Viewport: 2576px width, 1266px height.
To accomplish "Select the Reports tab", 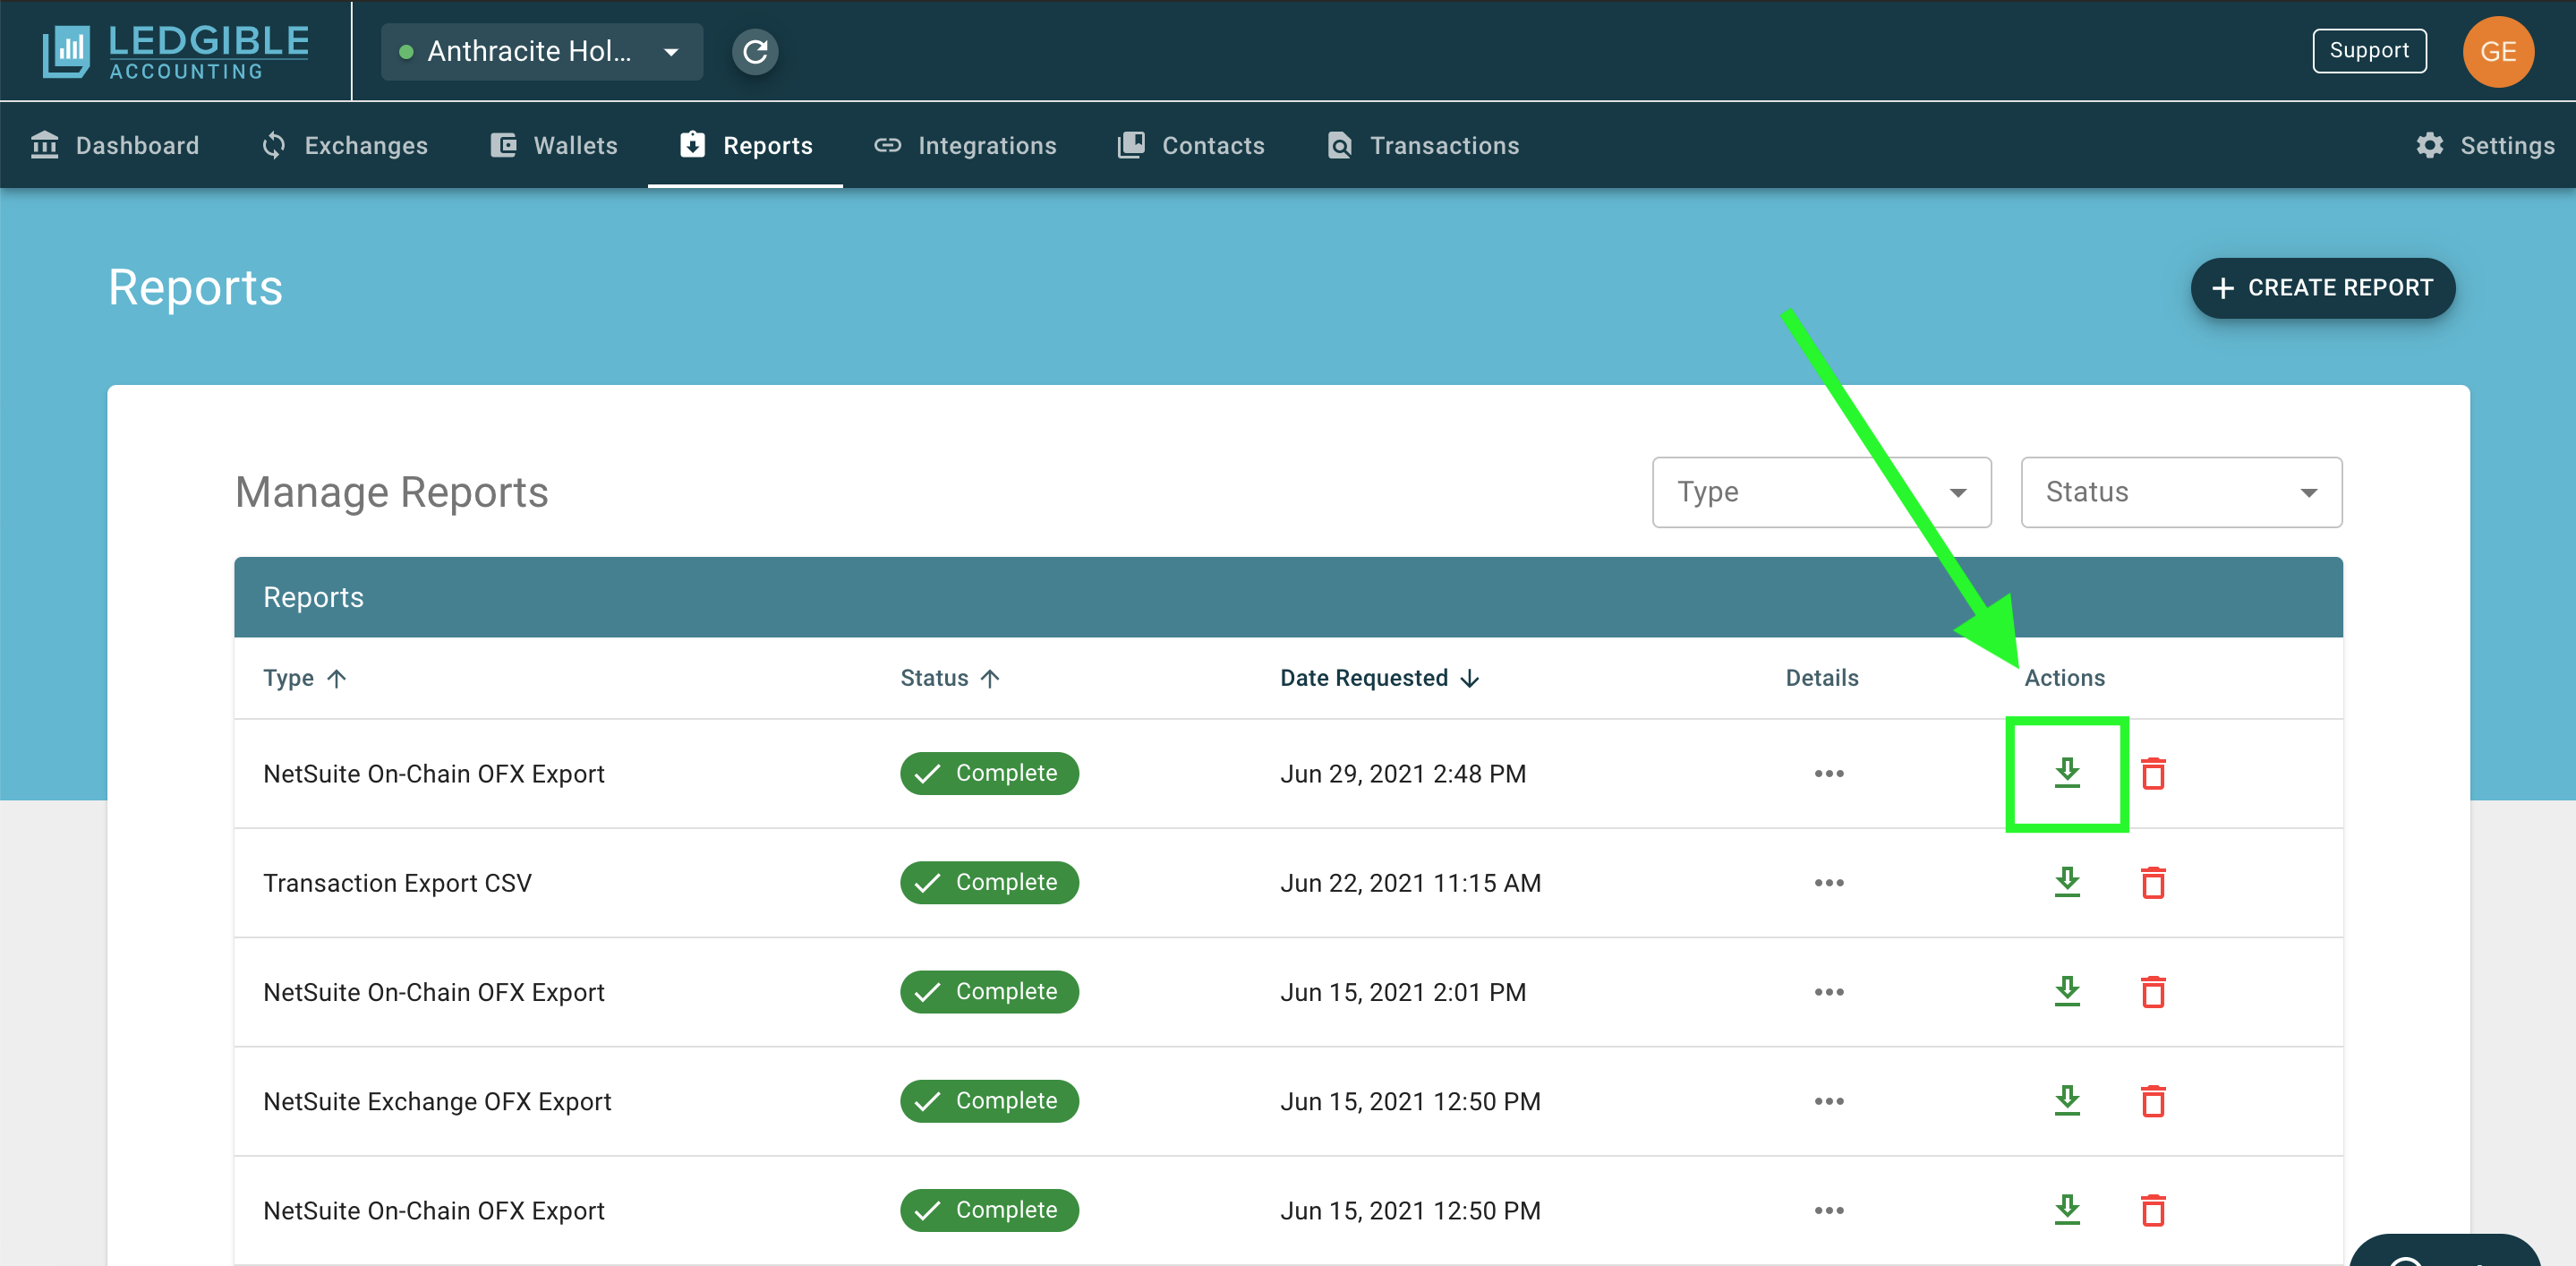I will [x=745, y=145].
